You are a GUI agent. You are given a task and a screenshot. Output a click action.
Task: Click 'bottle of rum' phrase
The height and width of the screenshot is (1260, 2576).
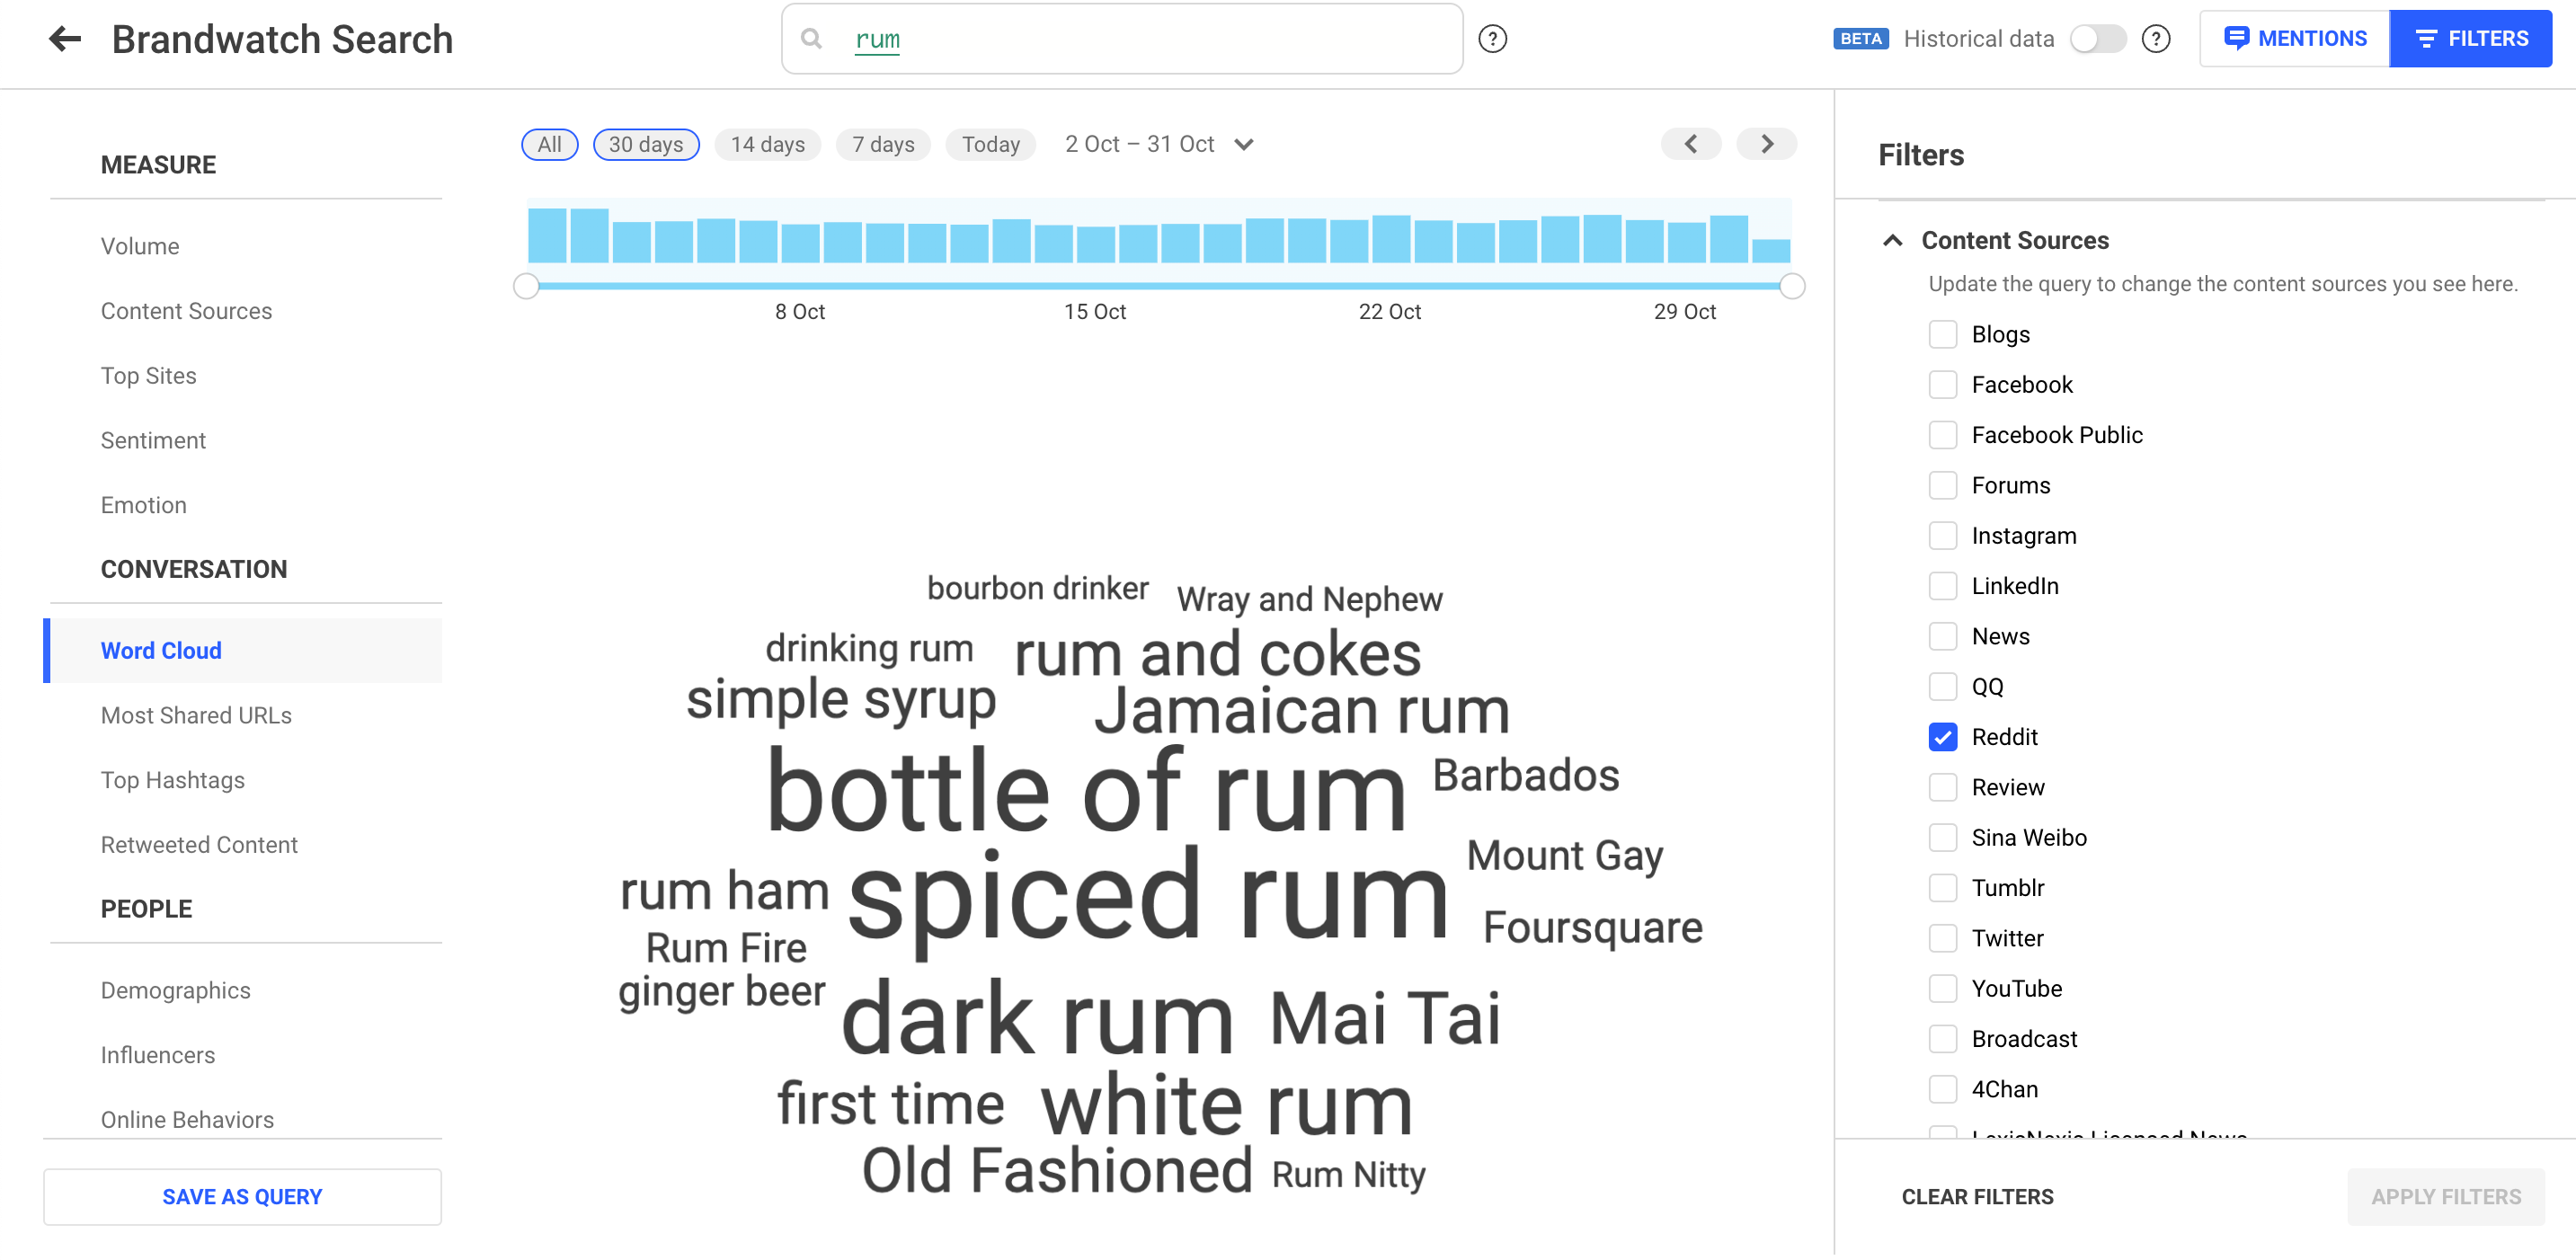point(1086,790)
